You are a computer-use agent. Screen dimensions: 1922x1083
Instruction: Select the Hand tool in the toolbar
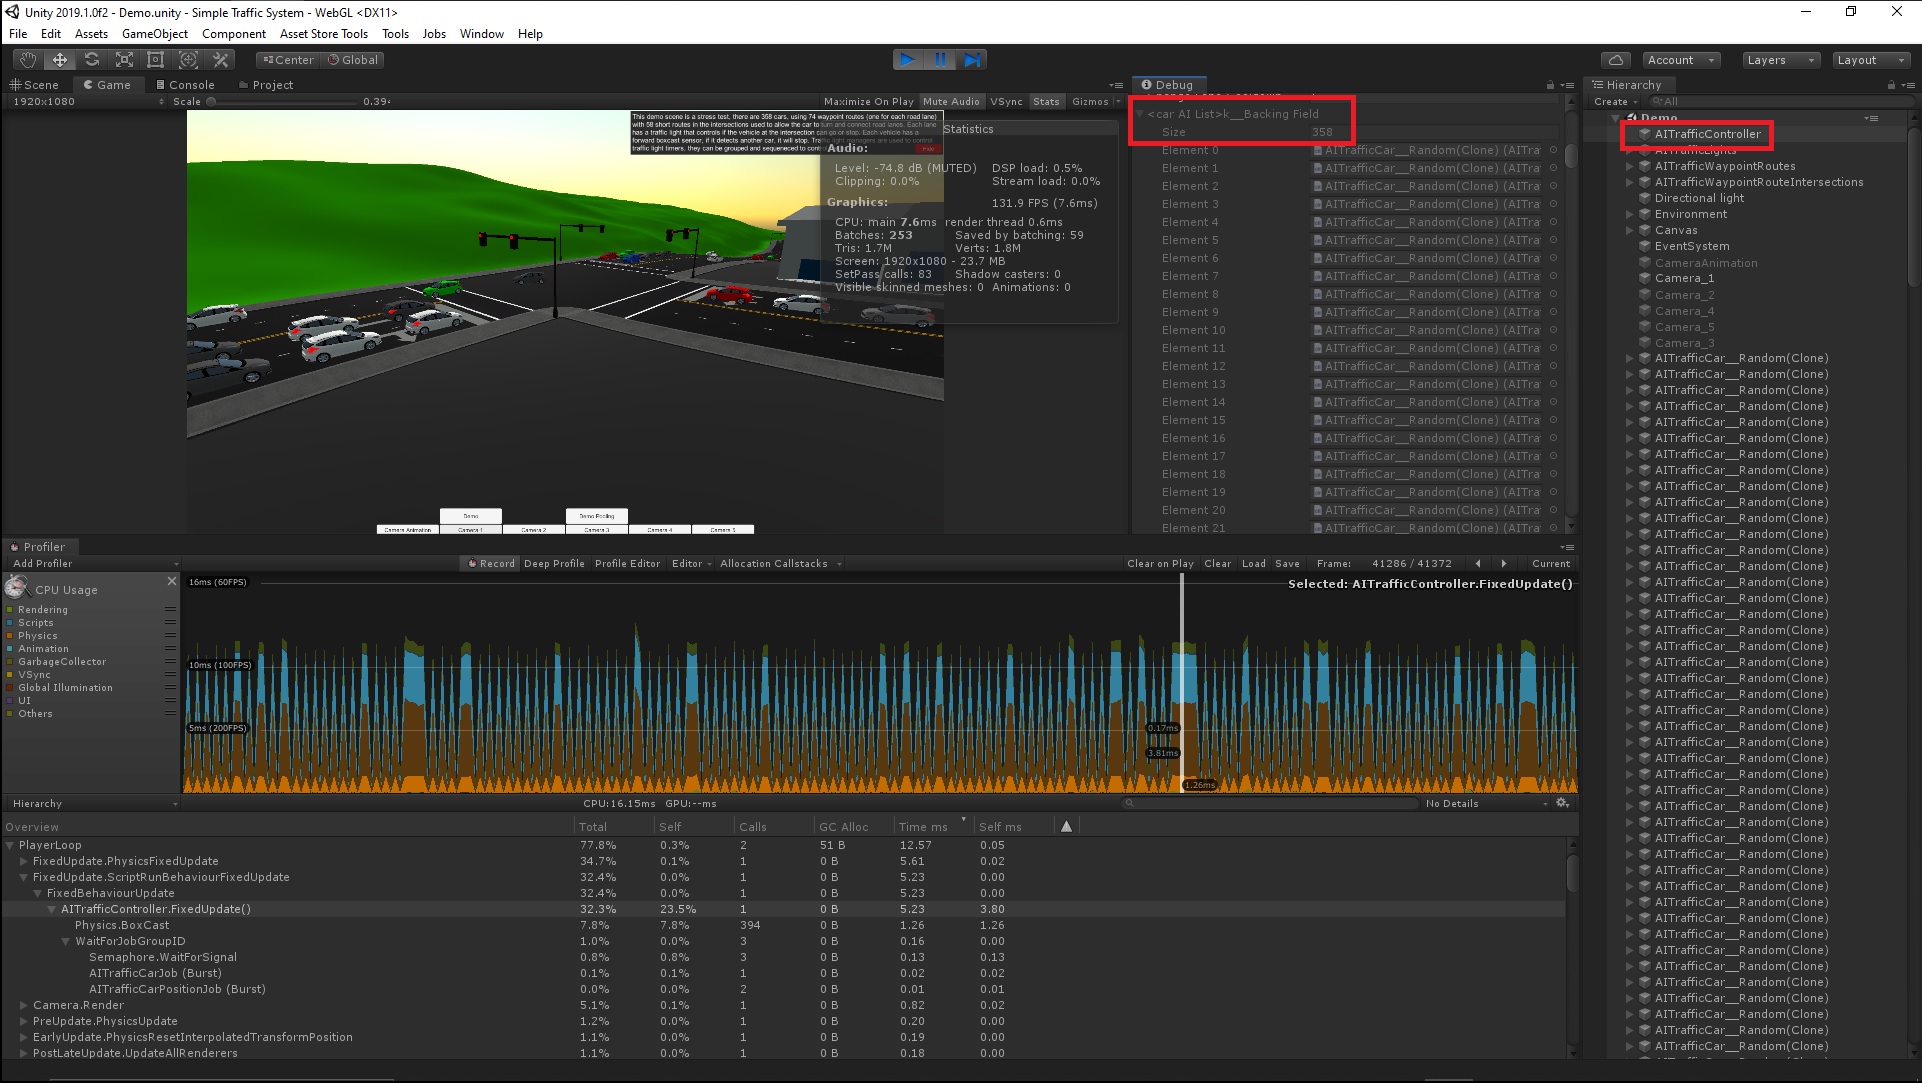point(26,60)
